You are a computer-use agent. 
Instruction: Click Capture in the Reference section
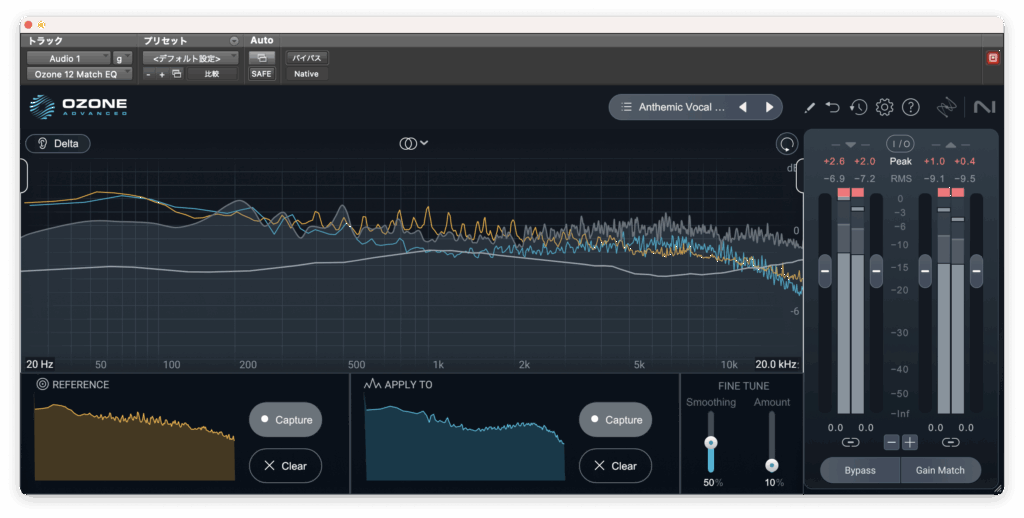[x=285, y=420]
